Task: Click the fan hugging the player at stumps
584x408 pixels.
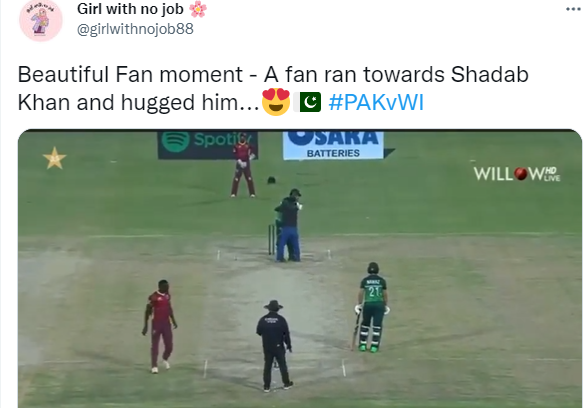Action: [x=290, y=225]
